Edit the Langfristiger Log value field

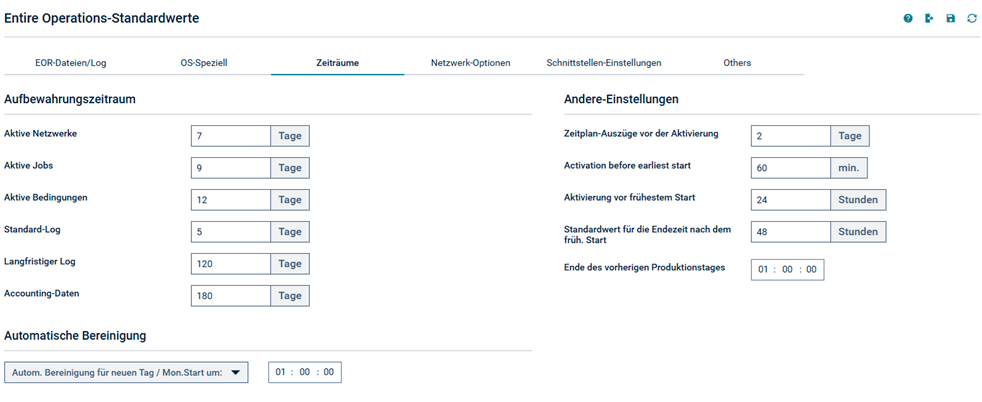[x=230, y=264]
